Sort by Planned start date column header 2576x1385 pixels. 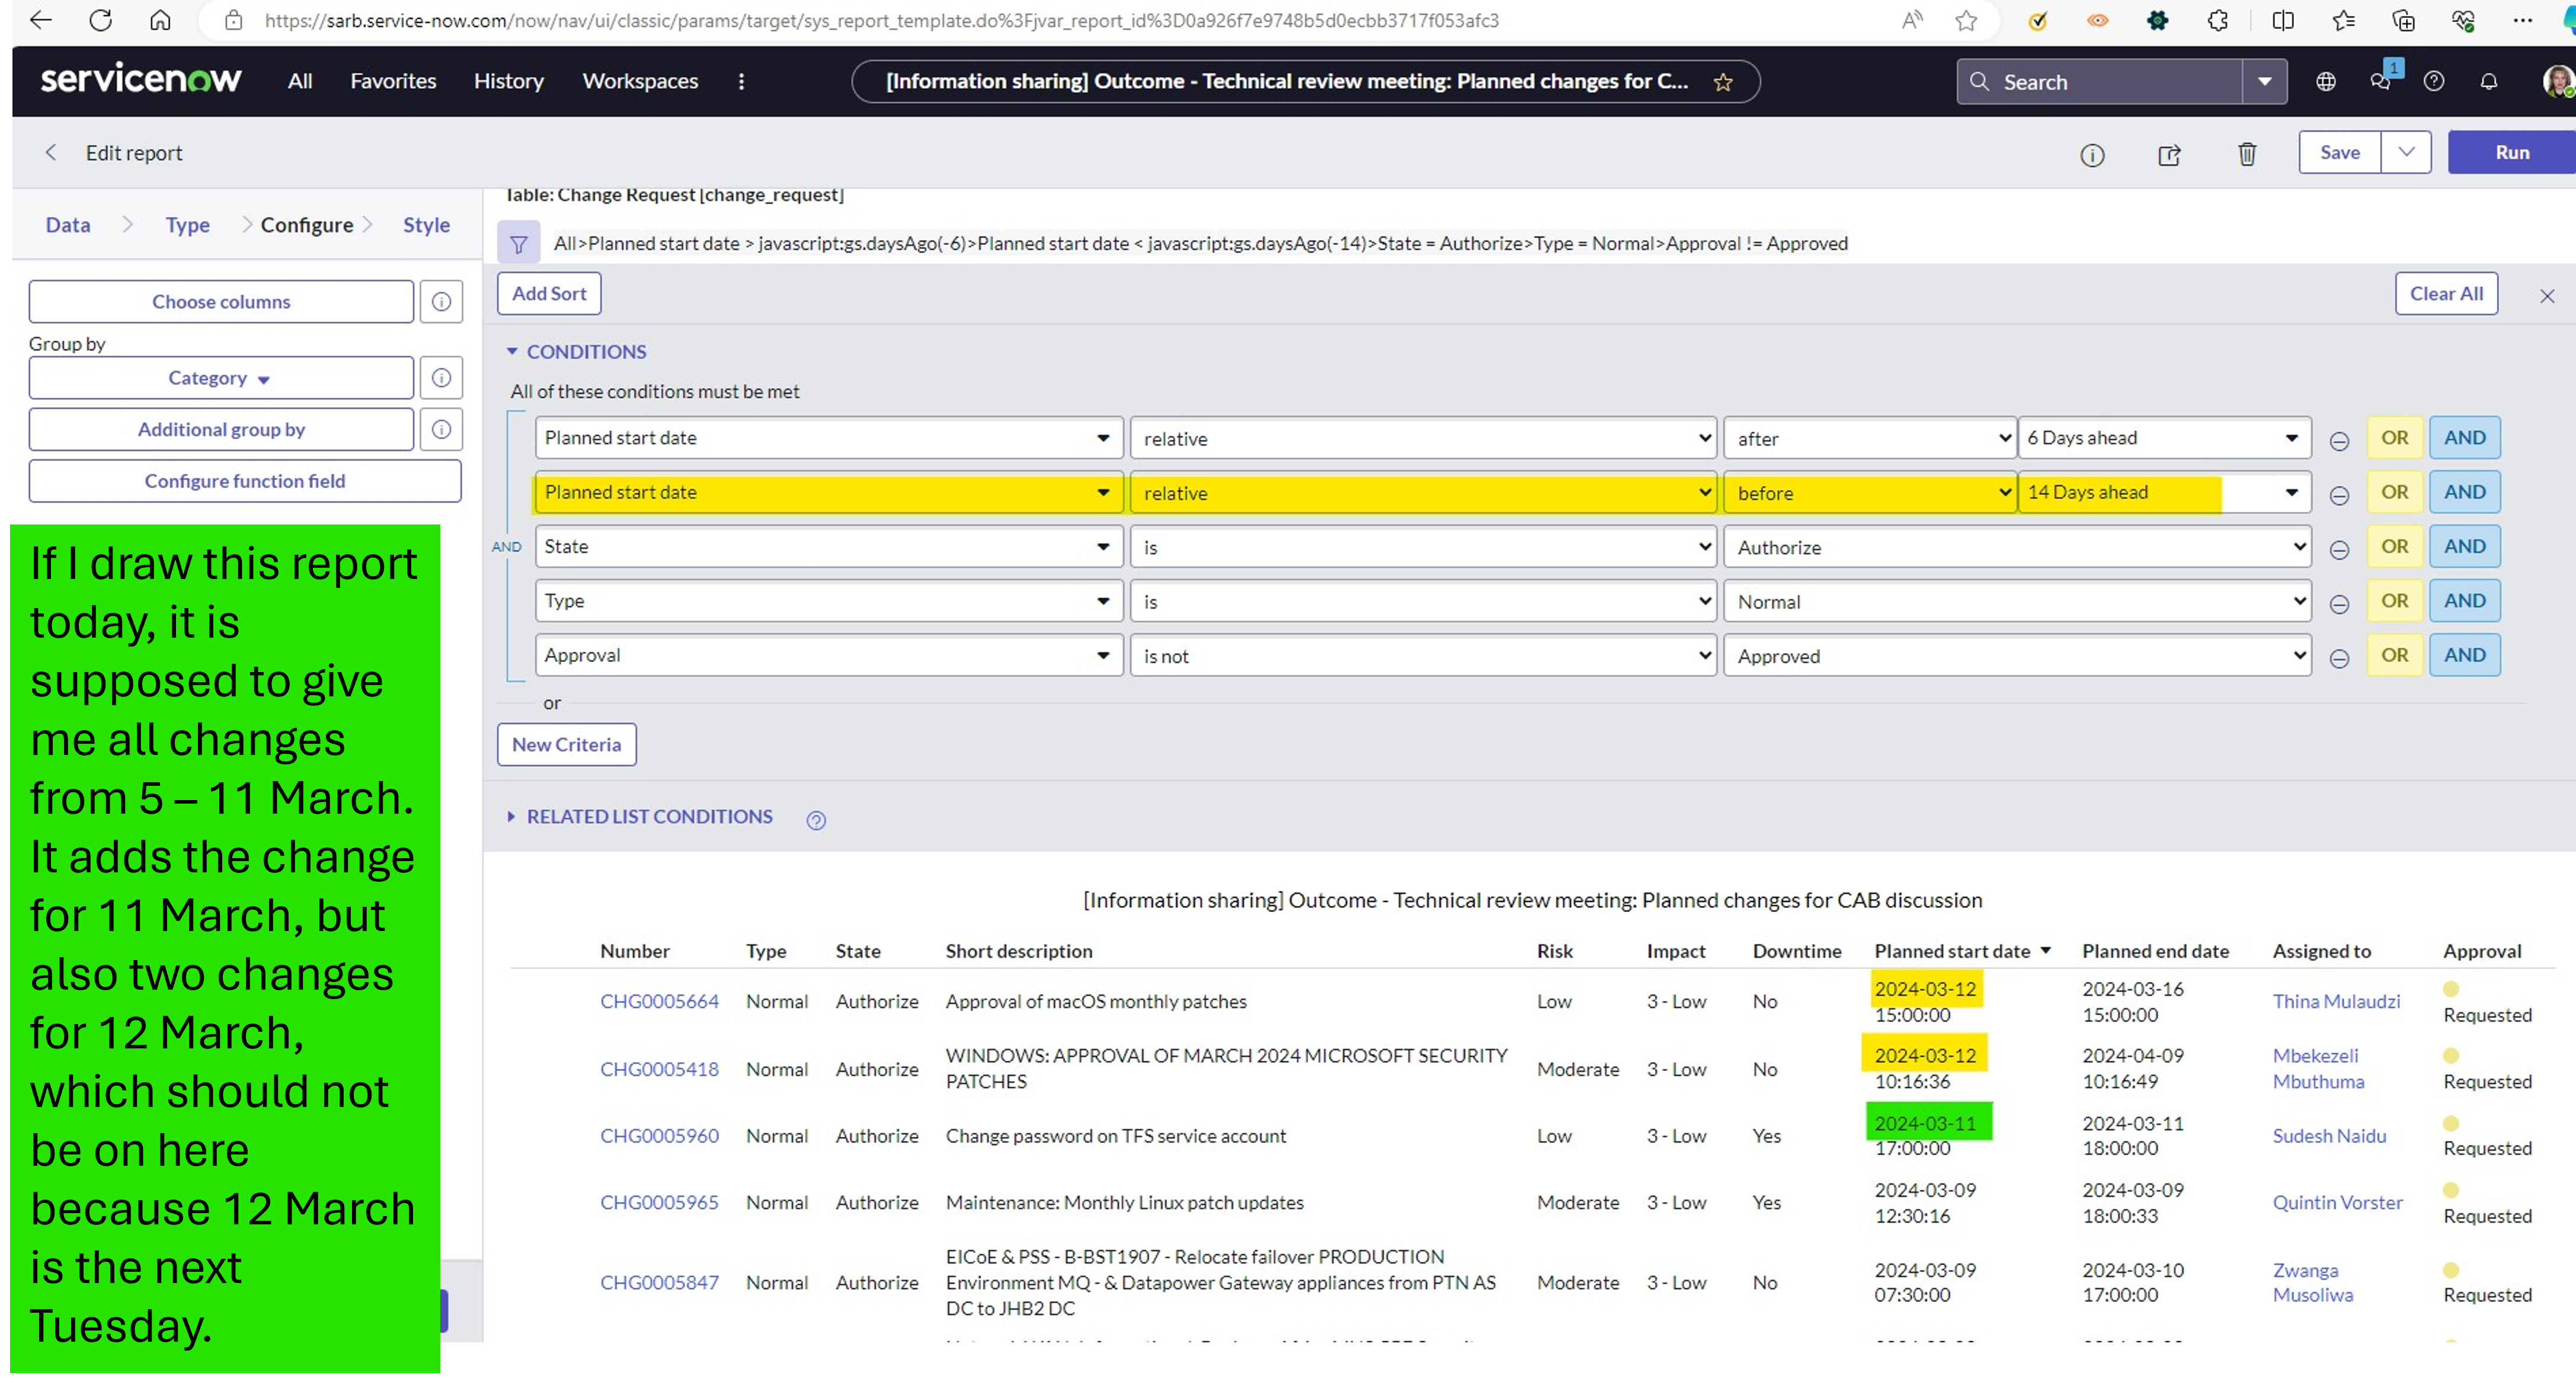(x=1951, y=952)
